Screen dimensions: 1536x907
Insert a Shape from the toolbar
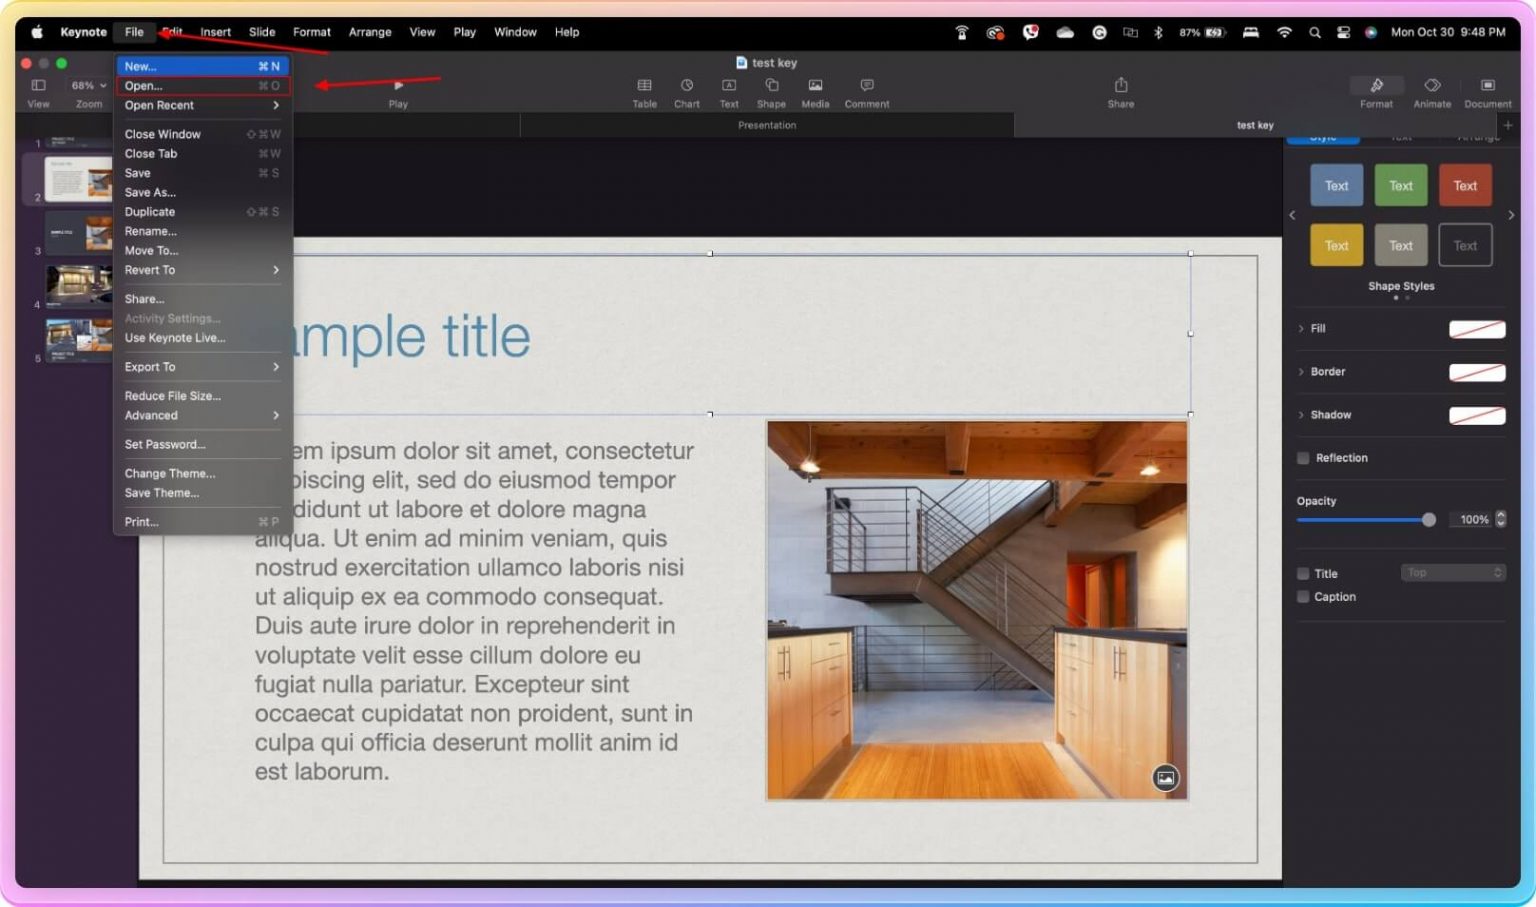coord(771,90)
